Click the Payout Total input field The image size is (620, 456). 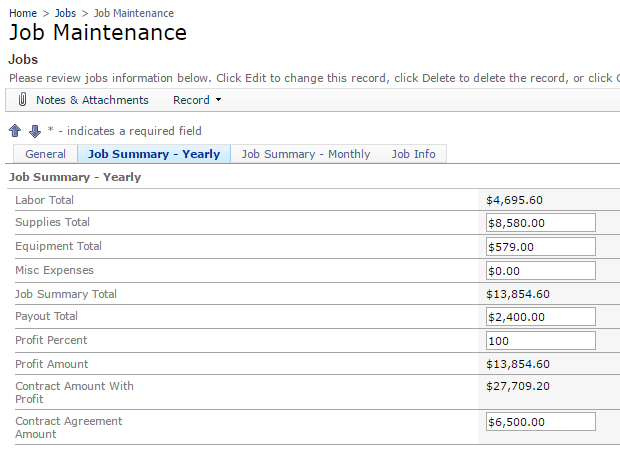pos(540,317)
